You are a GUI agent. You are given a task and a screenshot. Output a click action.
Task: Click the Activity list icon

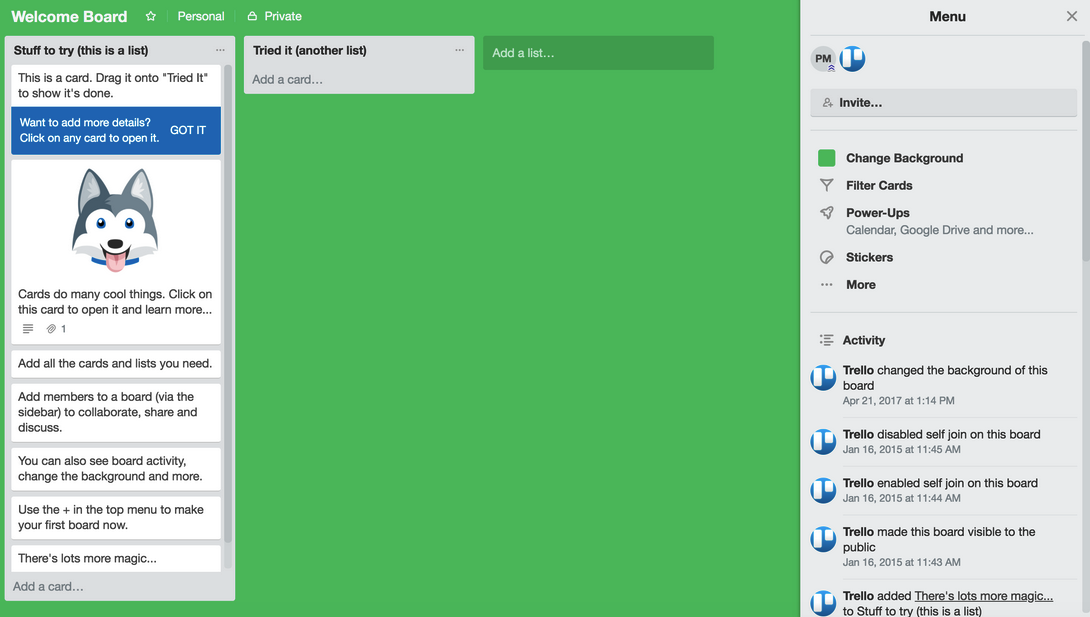[827, 340]
